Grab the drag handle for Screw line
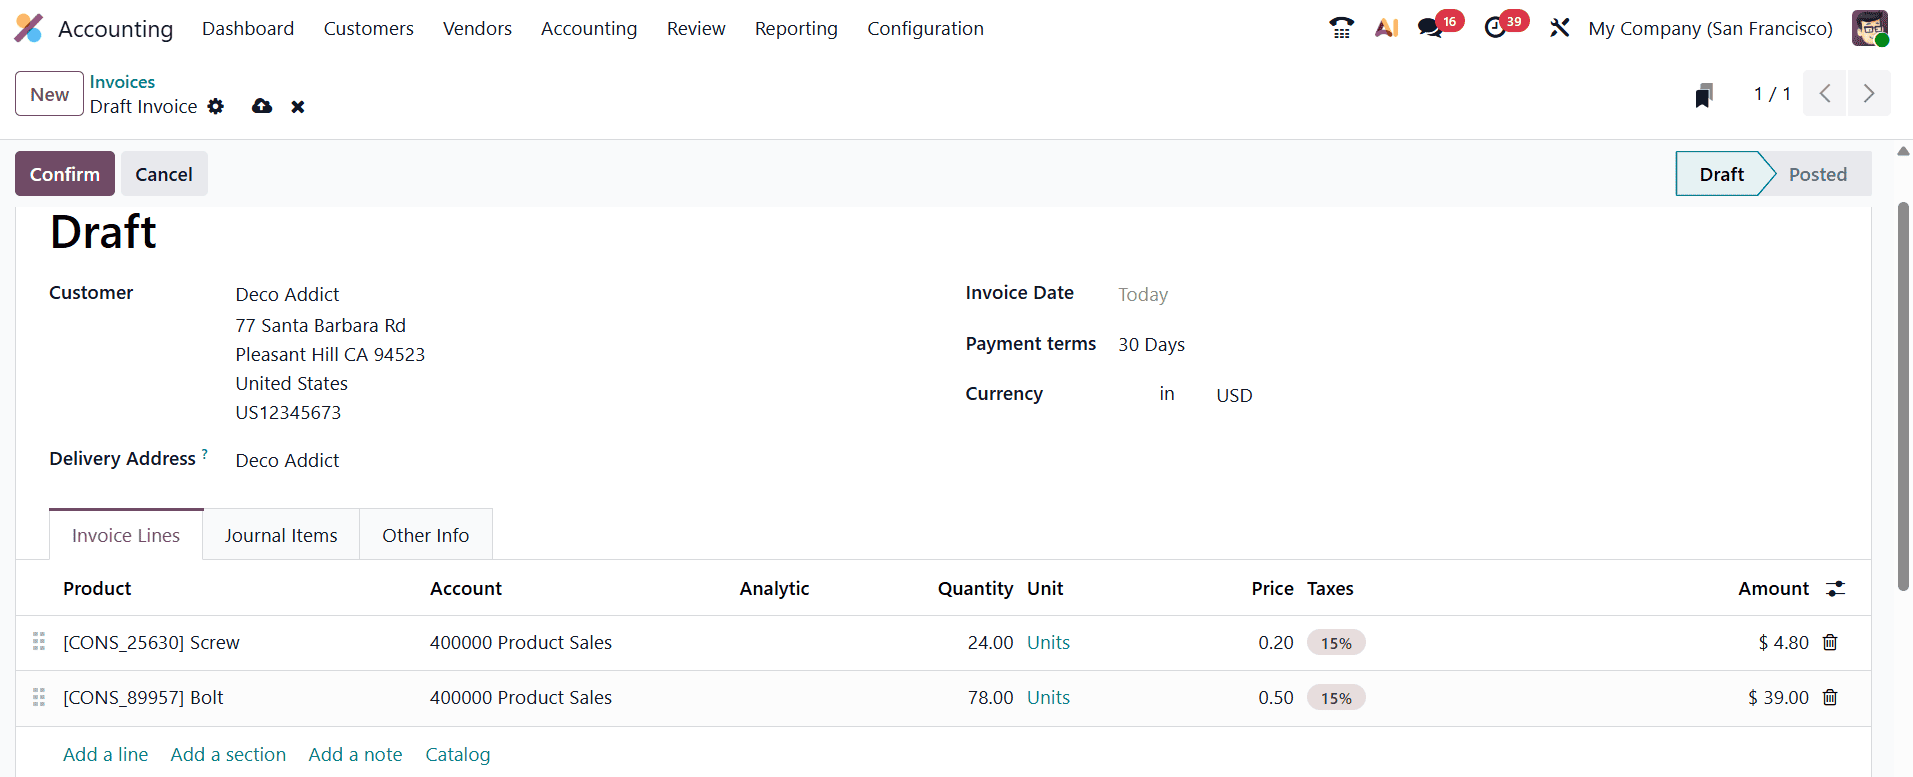This screenshot has height=777, width=1913. coord(39,642)
